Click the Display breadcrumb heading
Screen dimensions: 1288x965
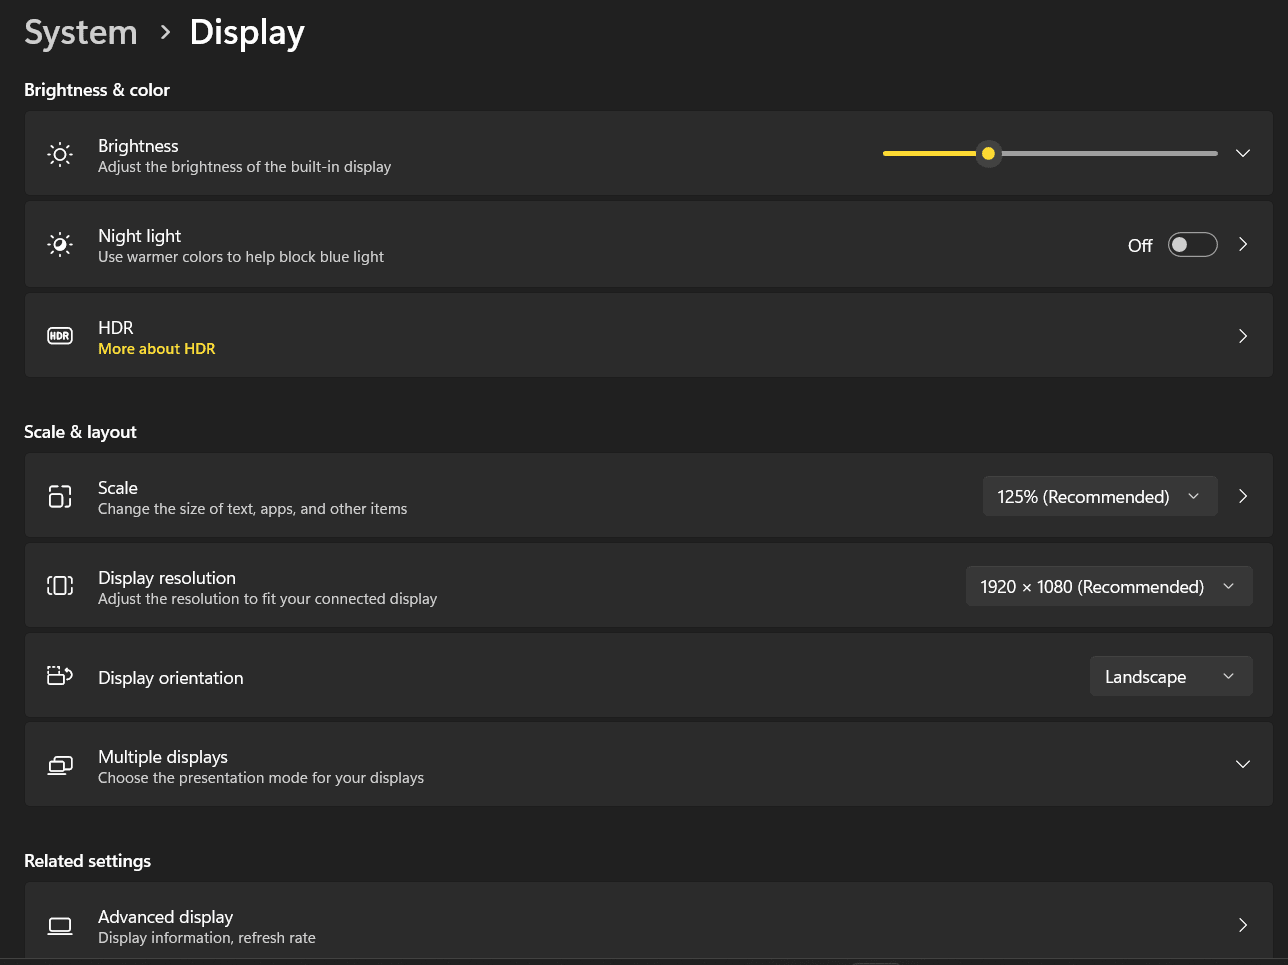pos(246,32)
